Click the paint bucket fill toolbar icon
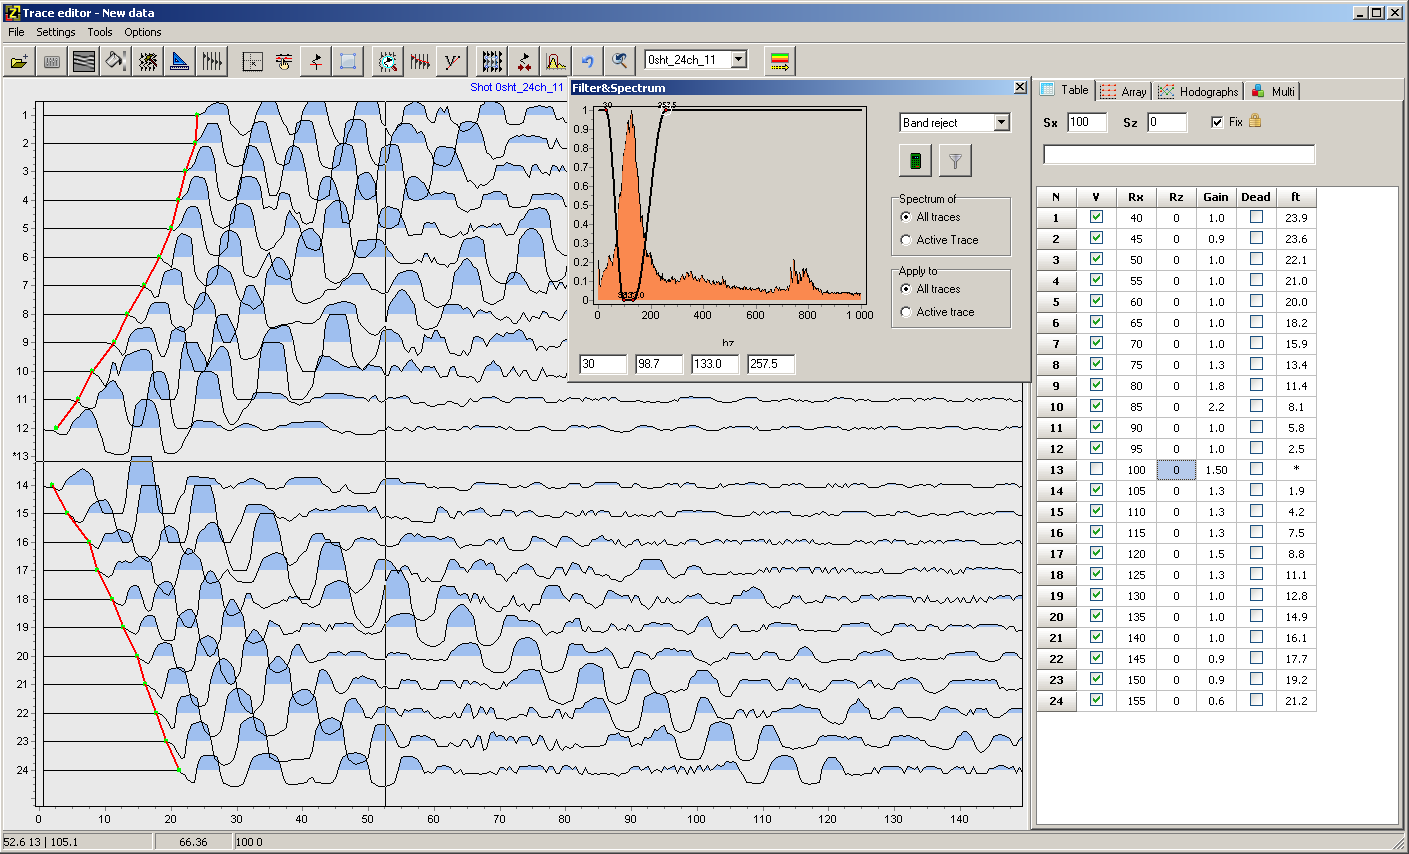The width and height of the screenshot is (1409, 854). point(116,62)
